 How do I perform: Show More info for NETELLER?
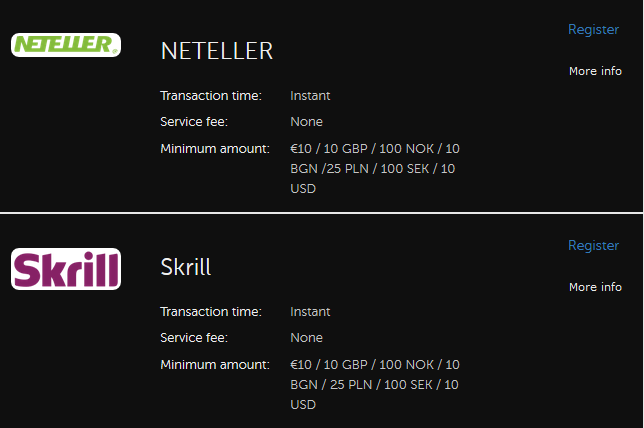(595, 72)
